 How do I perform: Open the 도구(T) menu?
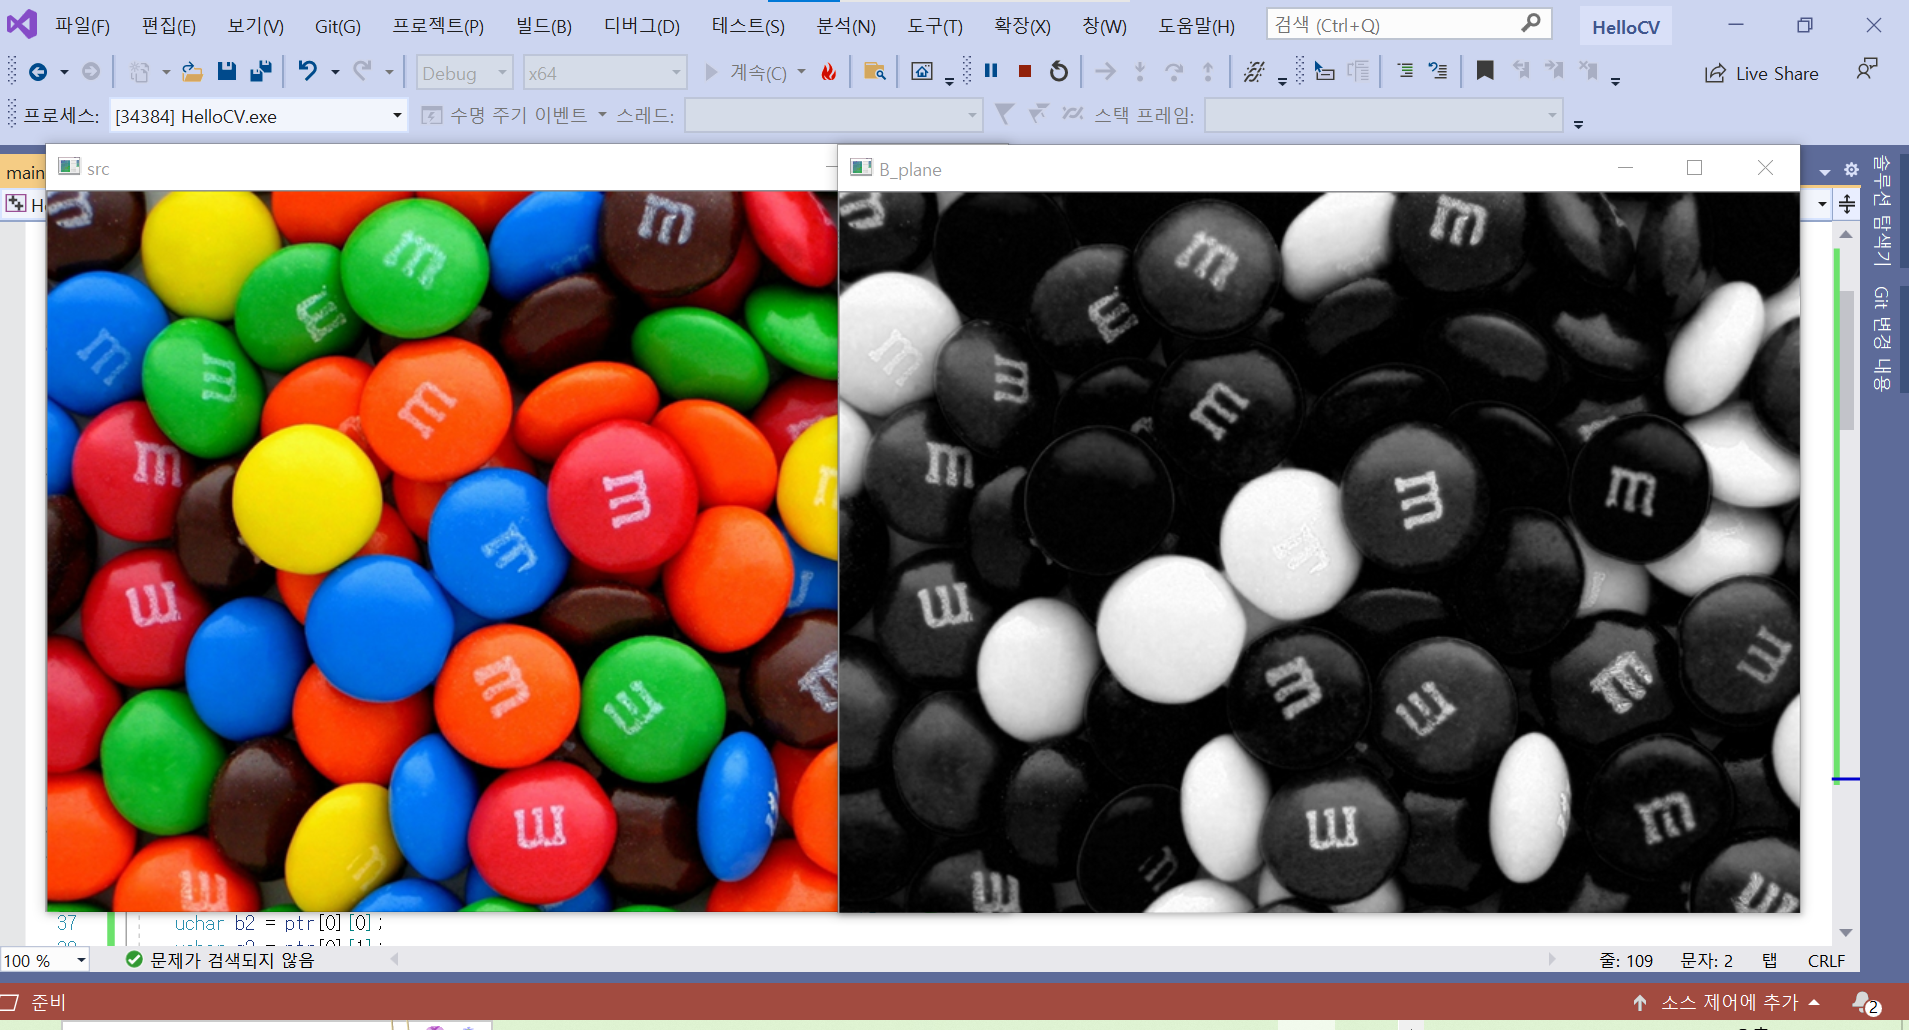(x=935, y=26)
